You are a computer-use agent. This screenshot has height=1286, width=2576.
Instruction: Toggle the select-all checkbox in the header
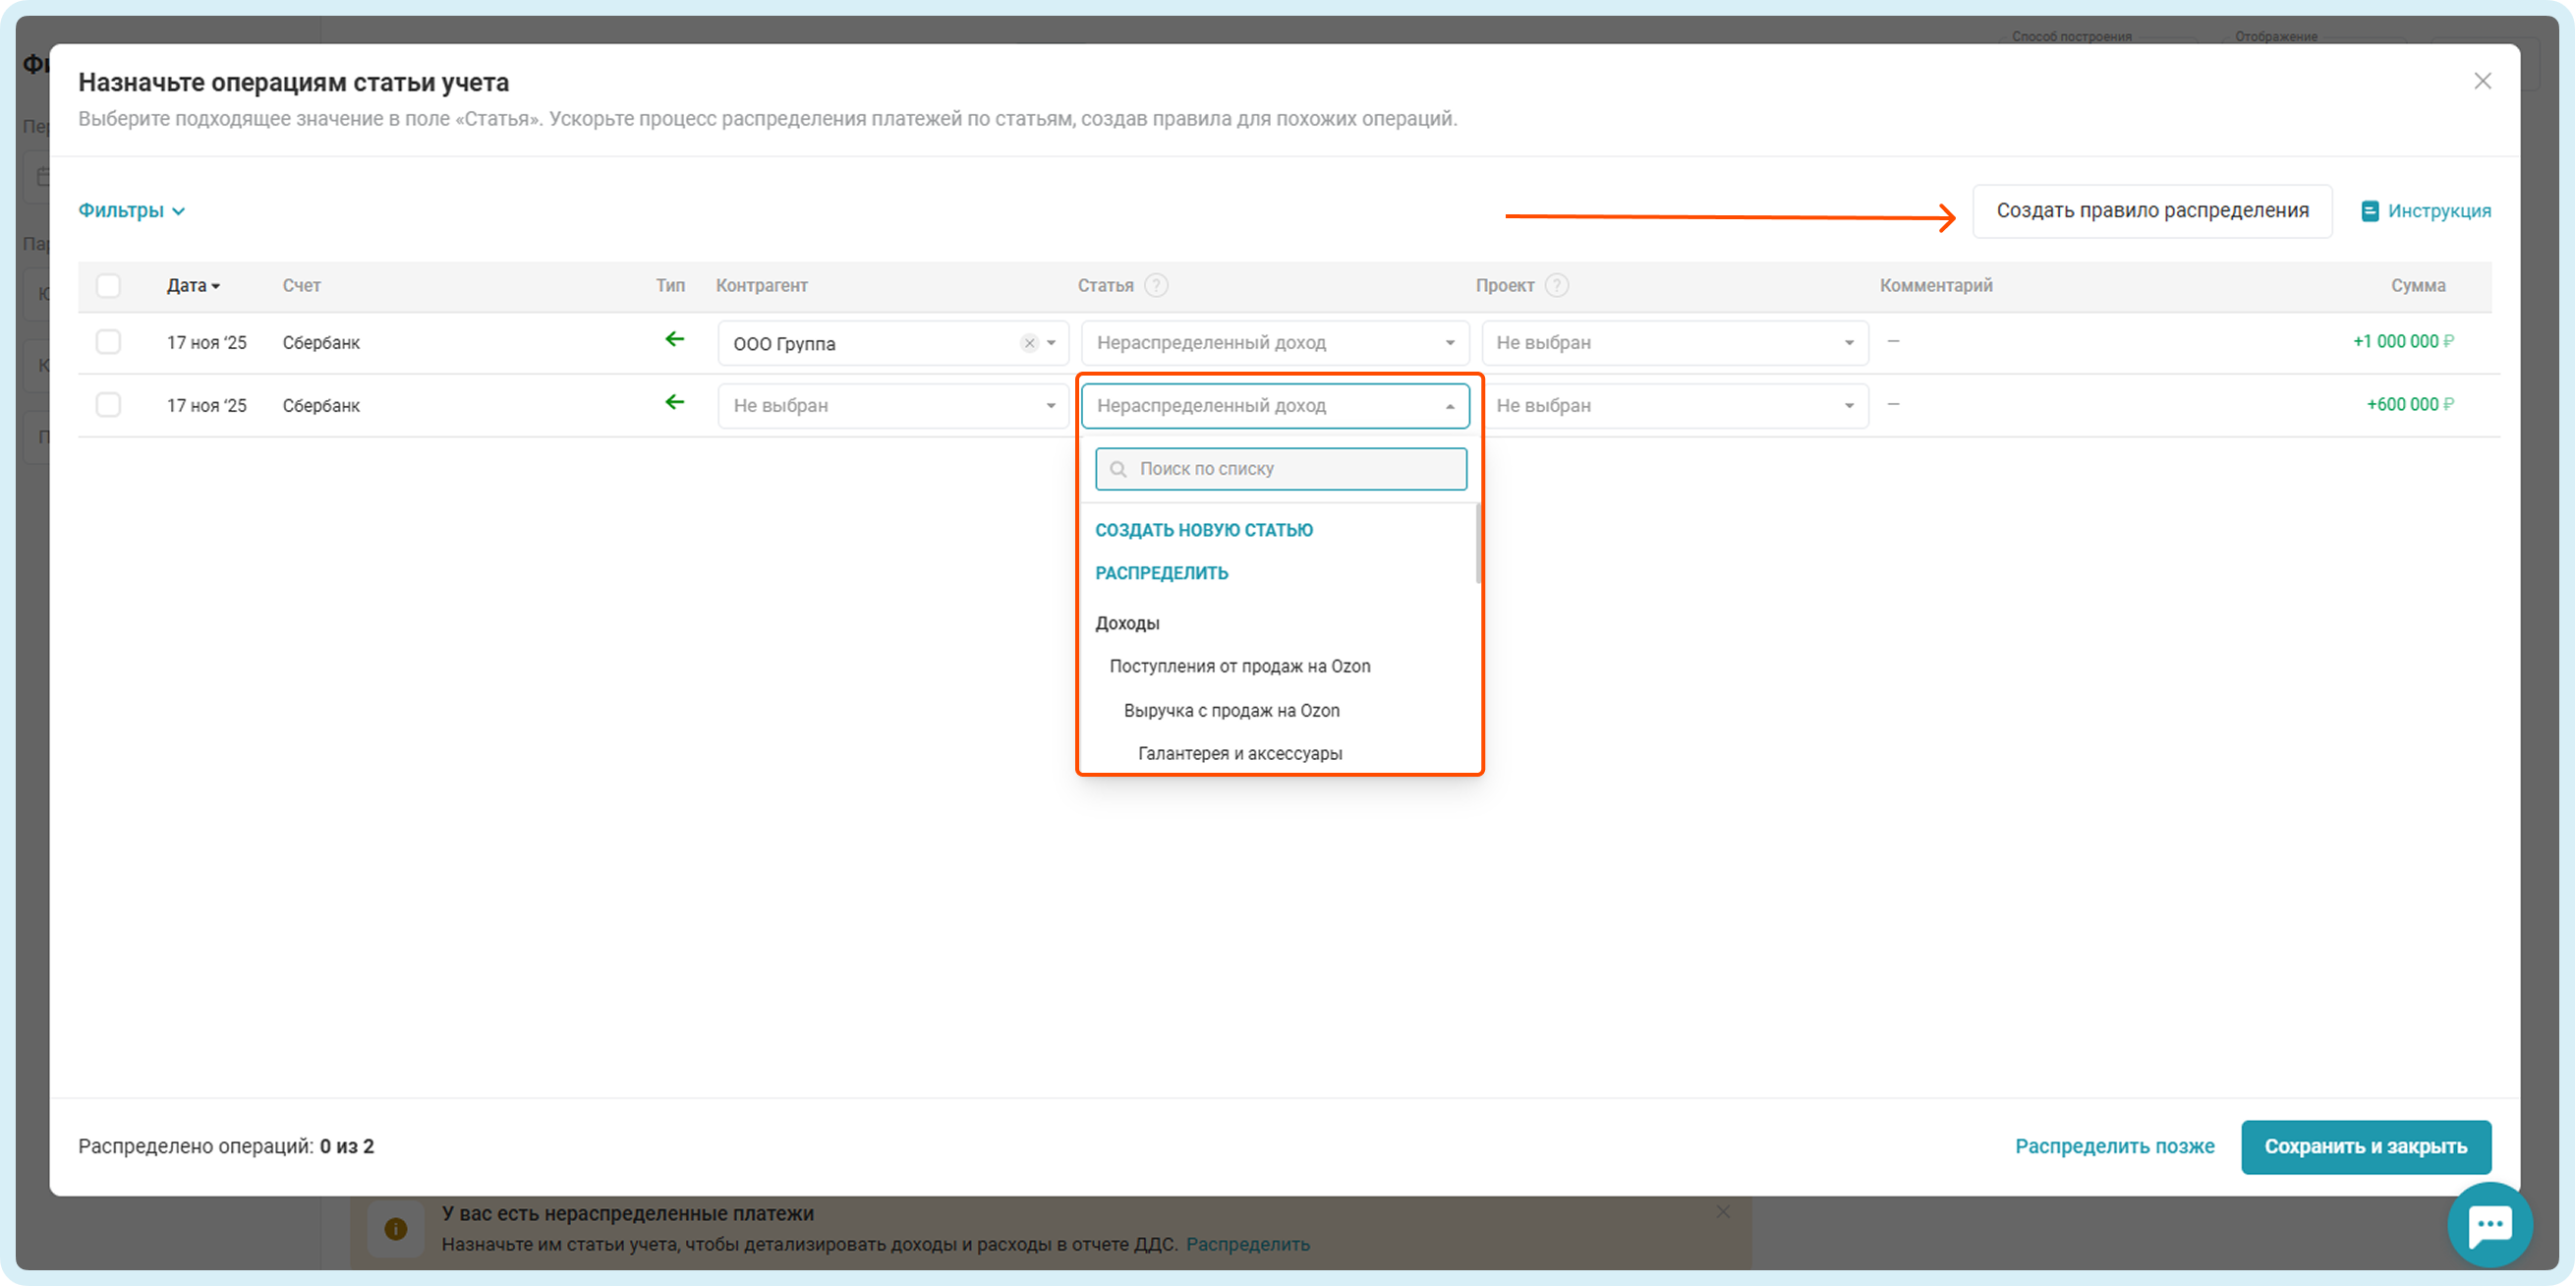coord(108,286)
